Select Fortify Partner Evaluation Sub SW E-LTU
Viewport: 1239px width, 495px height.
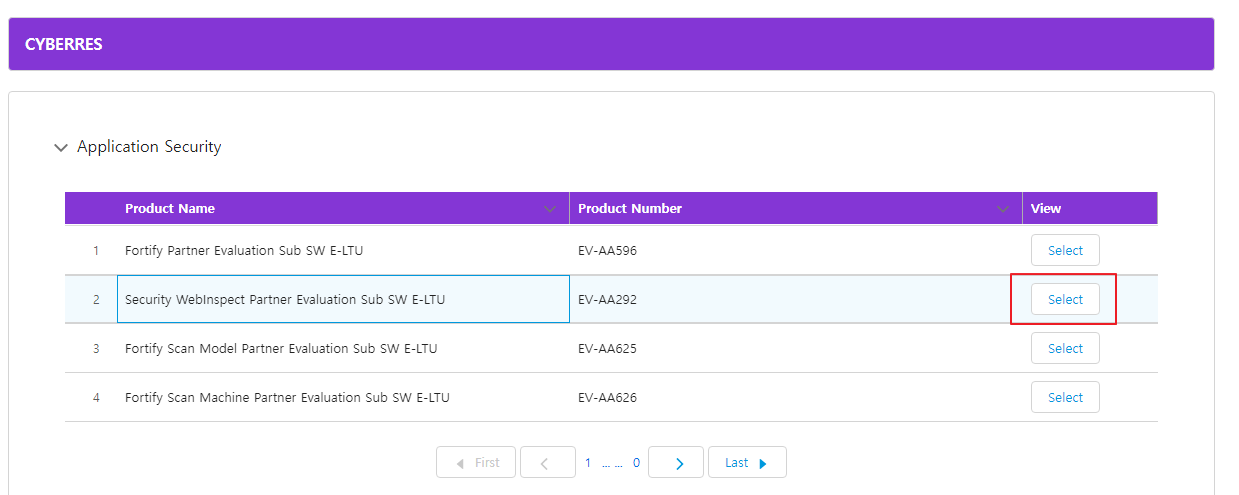click(x=1065, y=250)
